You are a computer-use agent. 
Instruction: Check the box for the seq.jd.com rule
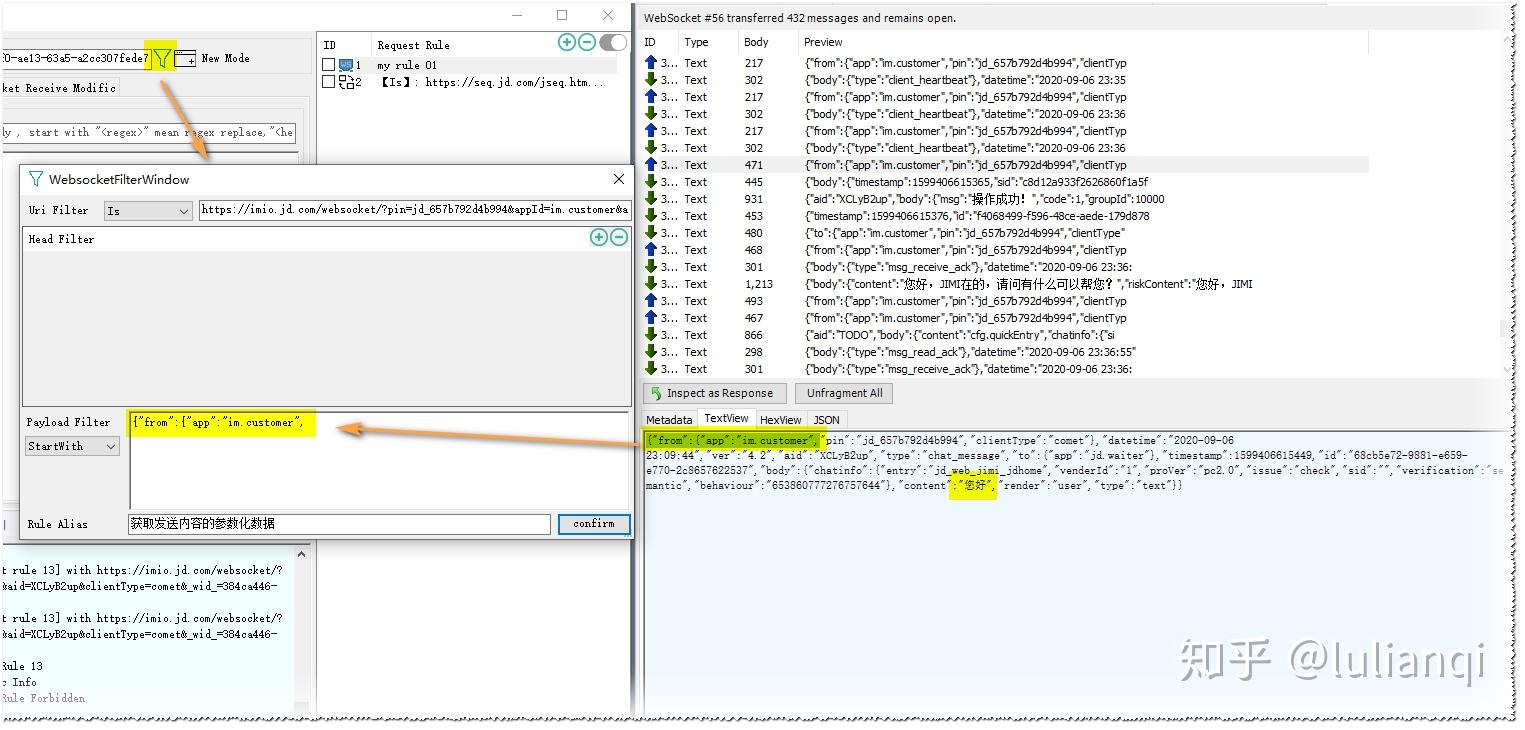click(328, 82)
